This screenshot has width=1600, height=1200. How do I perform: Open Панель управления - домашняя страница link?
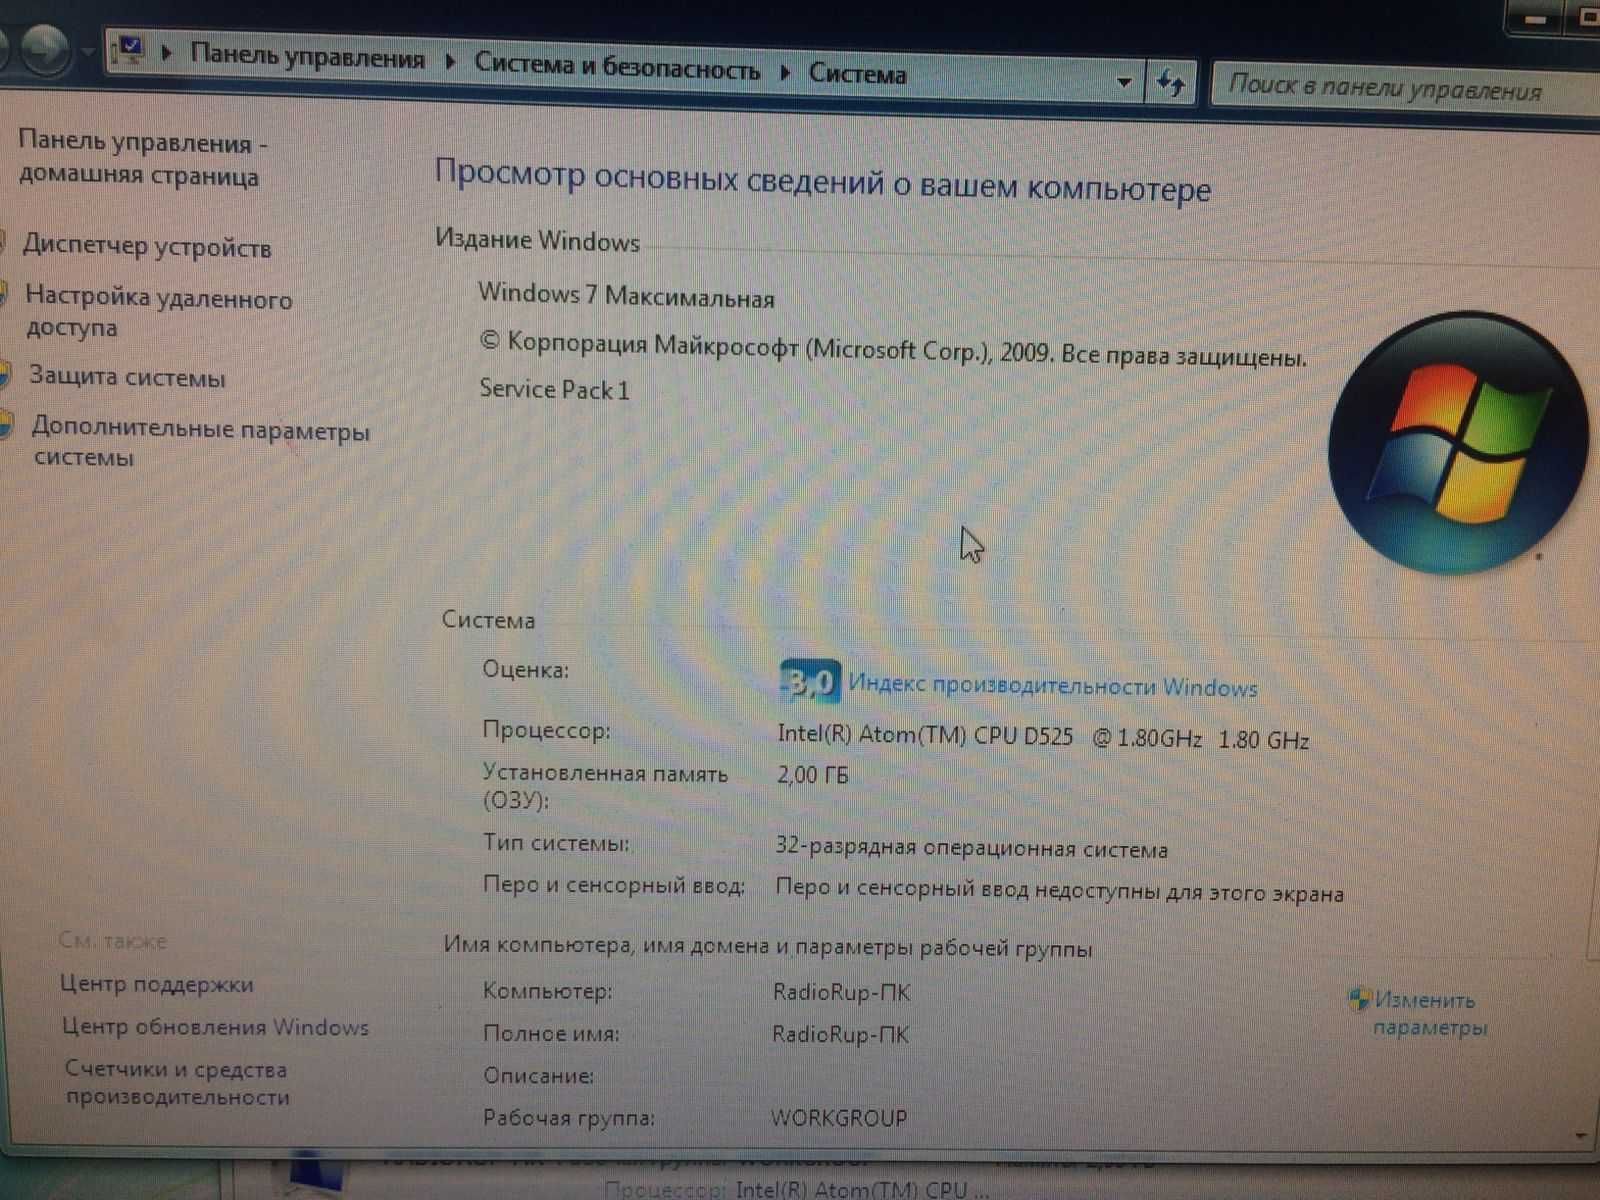point(143,159)
